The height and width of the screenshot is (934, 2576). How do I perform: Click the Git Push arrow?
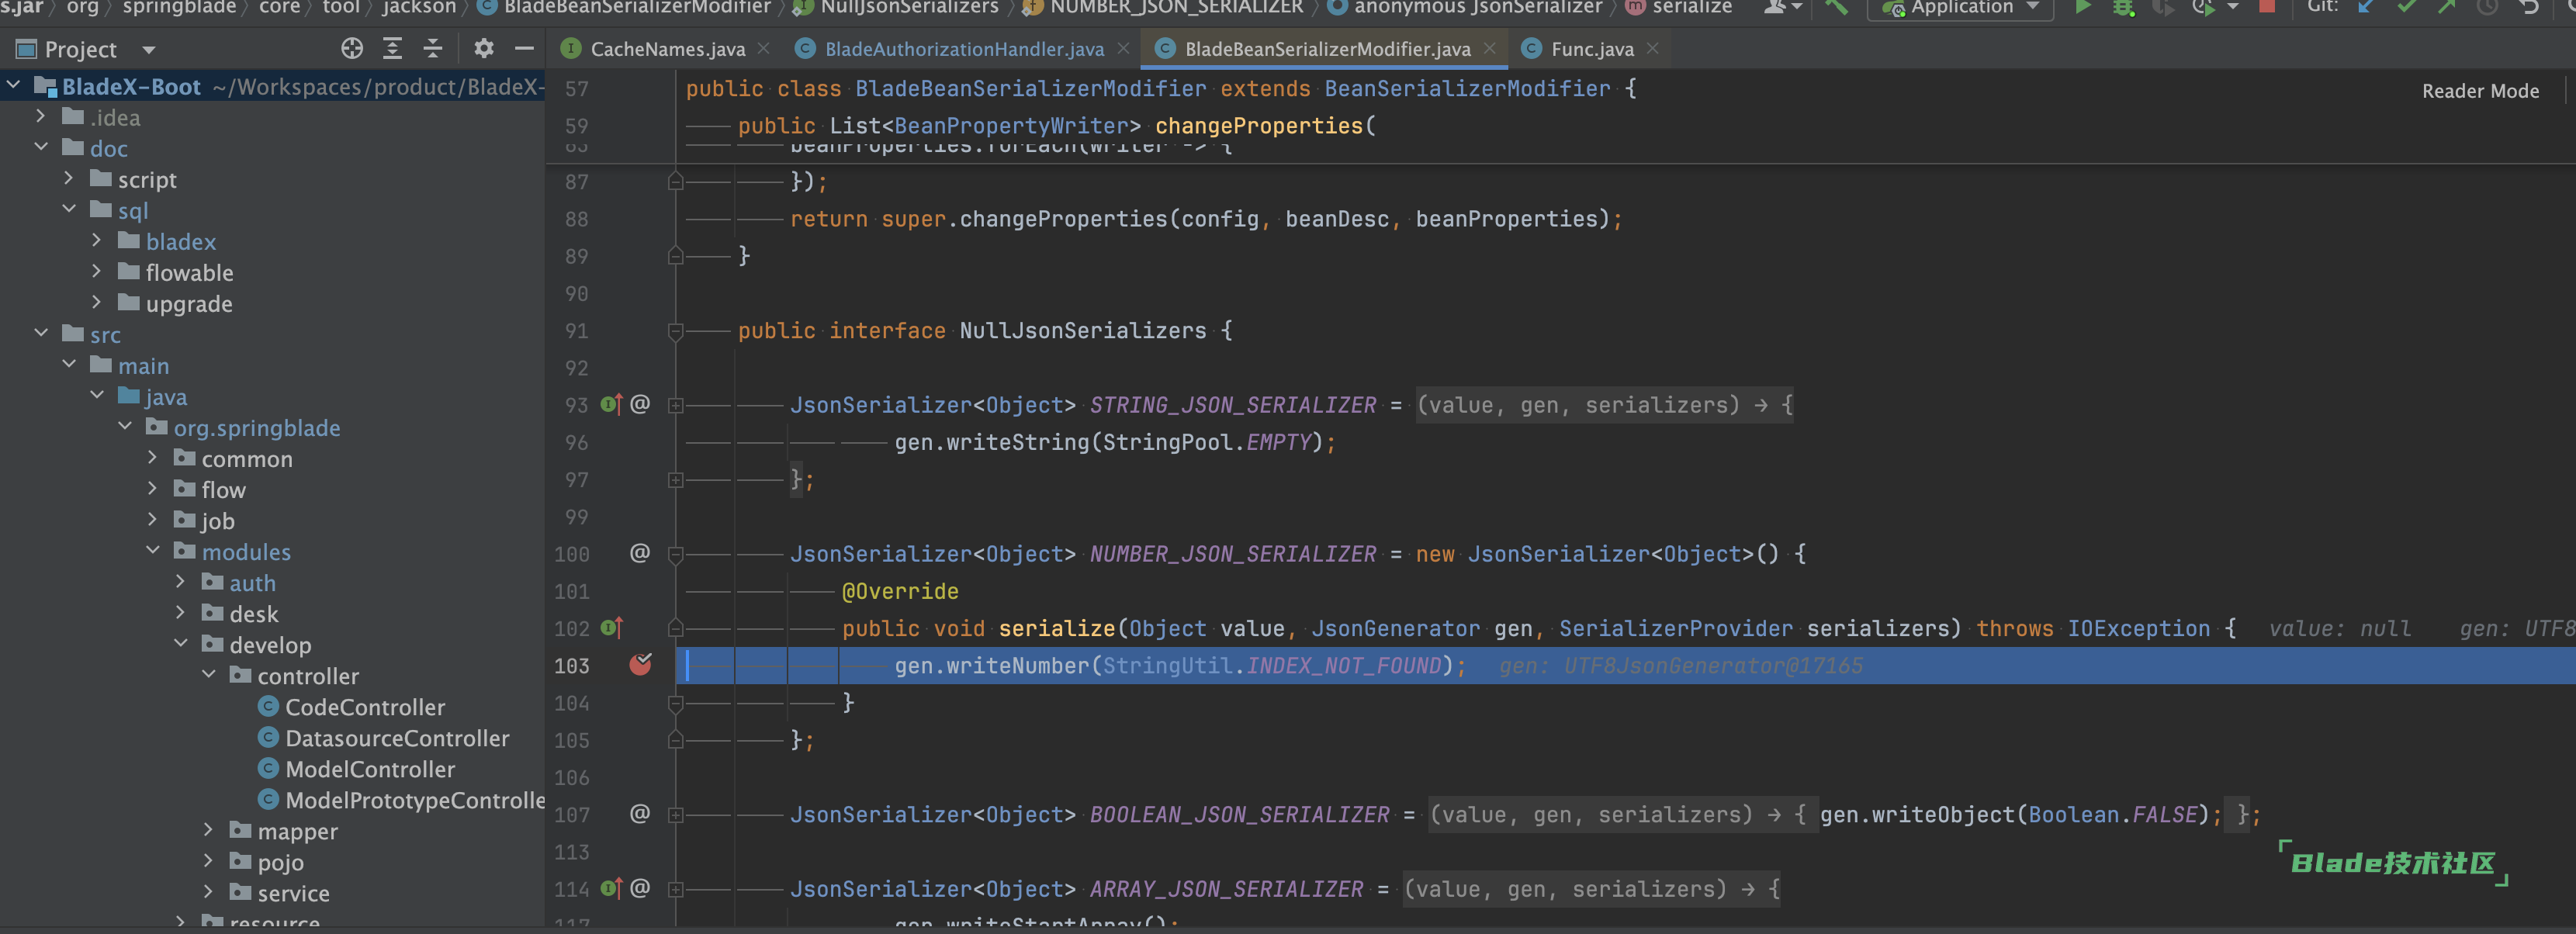point(2447,7)
